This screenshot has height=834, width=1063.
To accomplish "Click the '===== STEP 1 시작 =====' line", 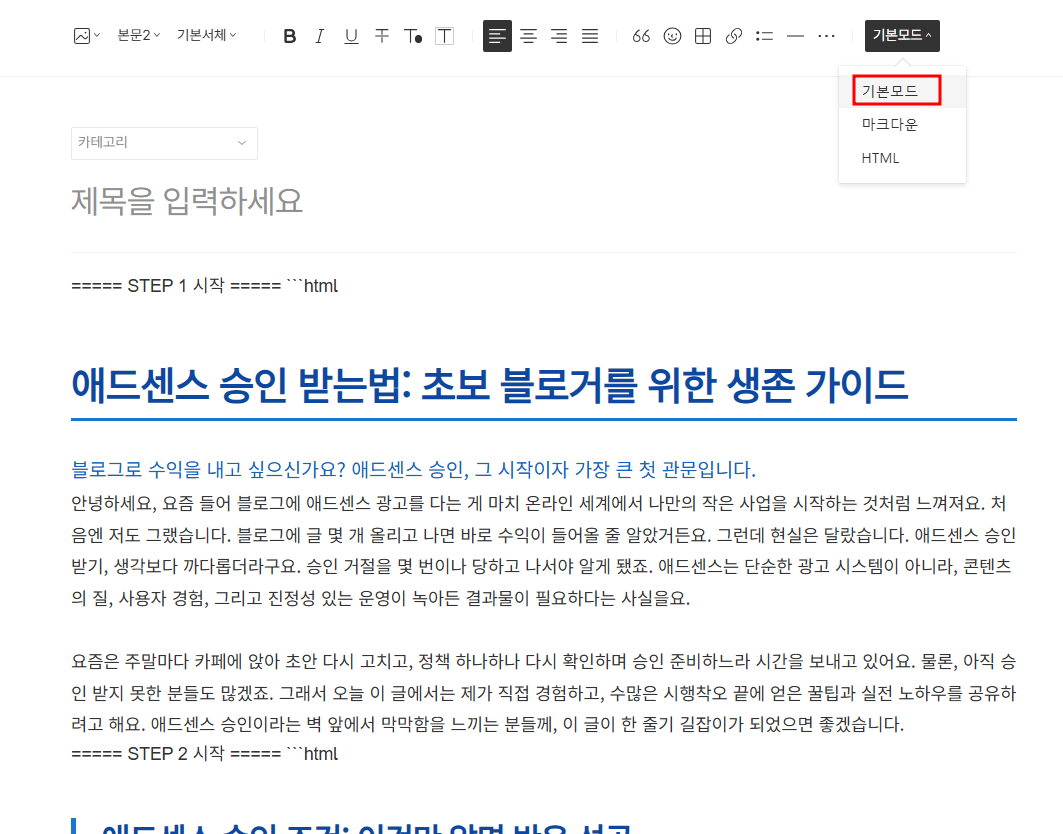I will [x=204, y=285].
